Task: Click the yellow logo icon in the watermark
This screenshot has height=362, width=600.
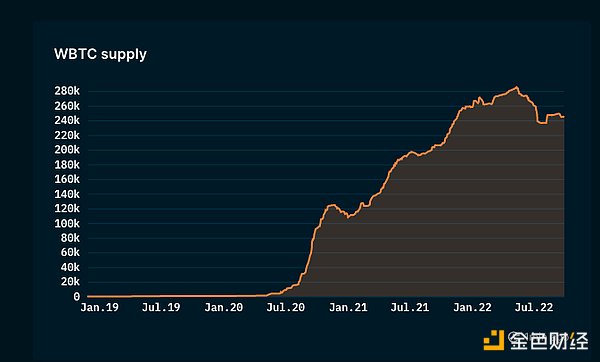Action: 494,339
